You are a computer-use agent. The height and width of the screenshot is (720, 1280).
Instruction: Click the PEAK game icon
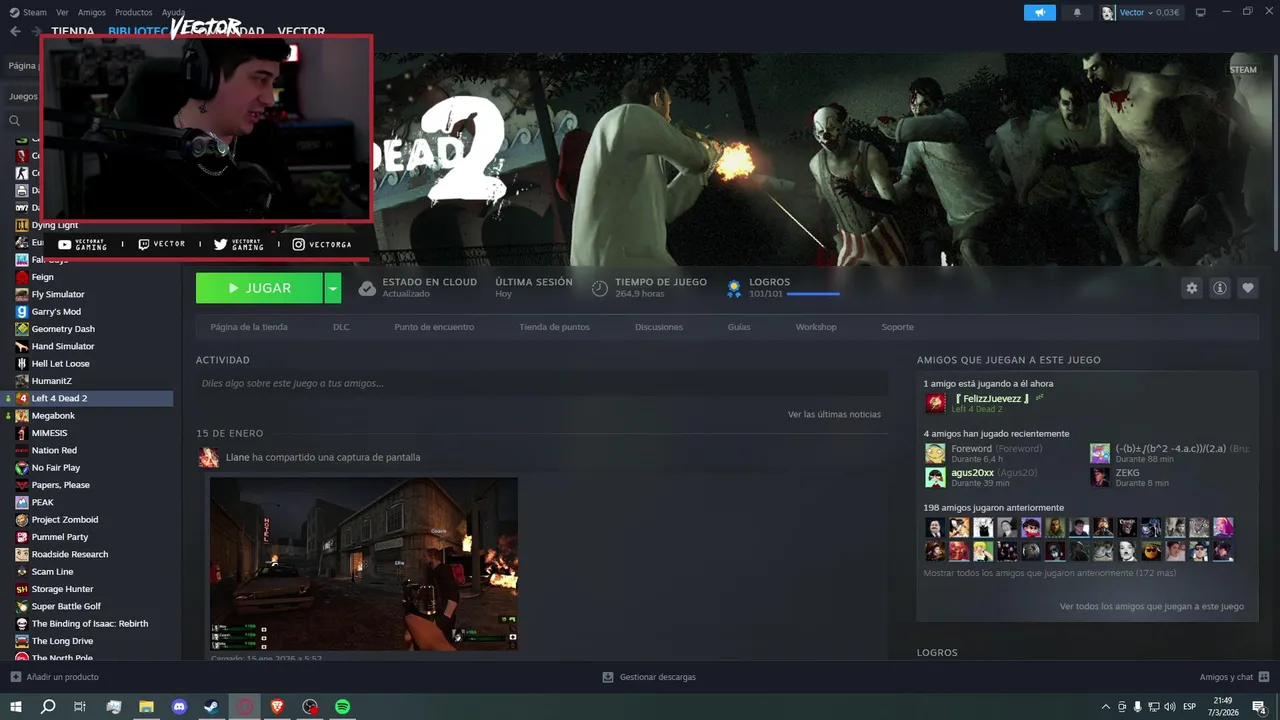tap(22, 502)
